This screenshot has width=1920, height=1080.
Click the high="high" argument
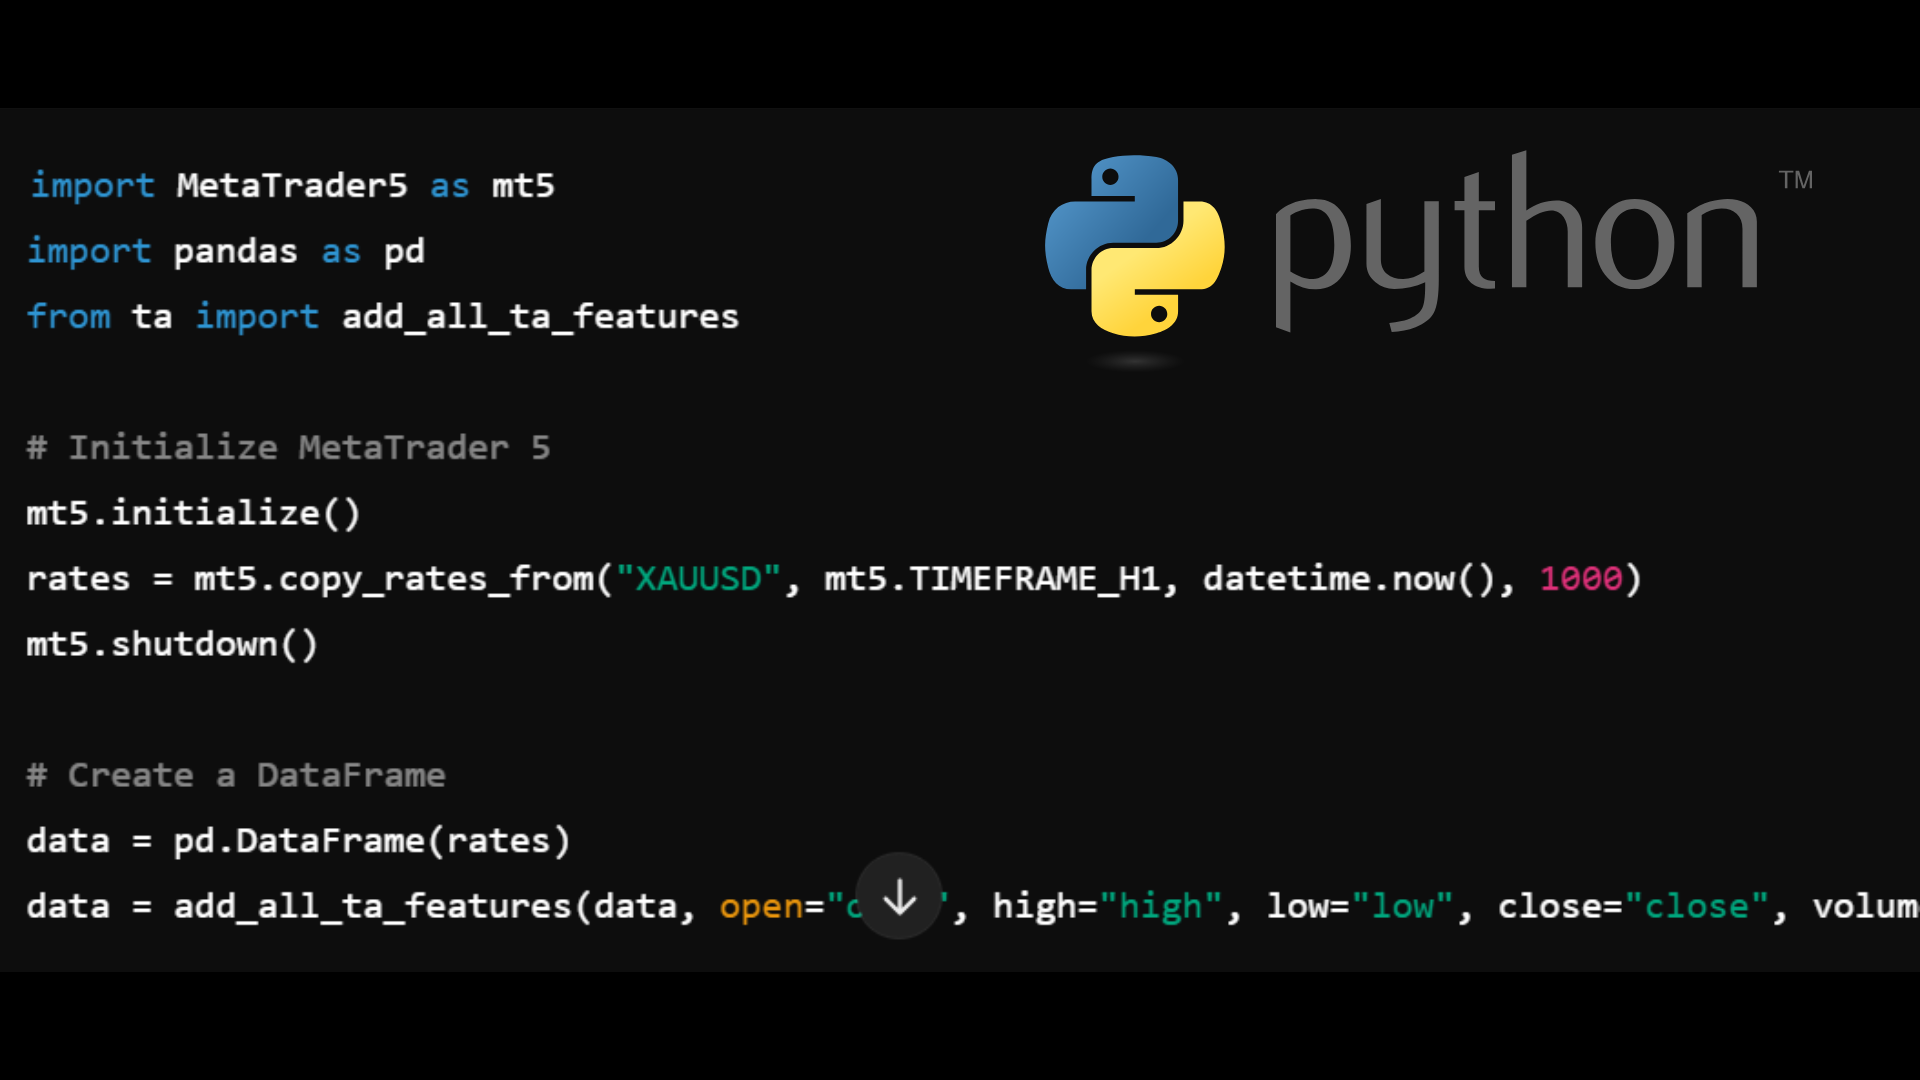pos(1108,907)
